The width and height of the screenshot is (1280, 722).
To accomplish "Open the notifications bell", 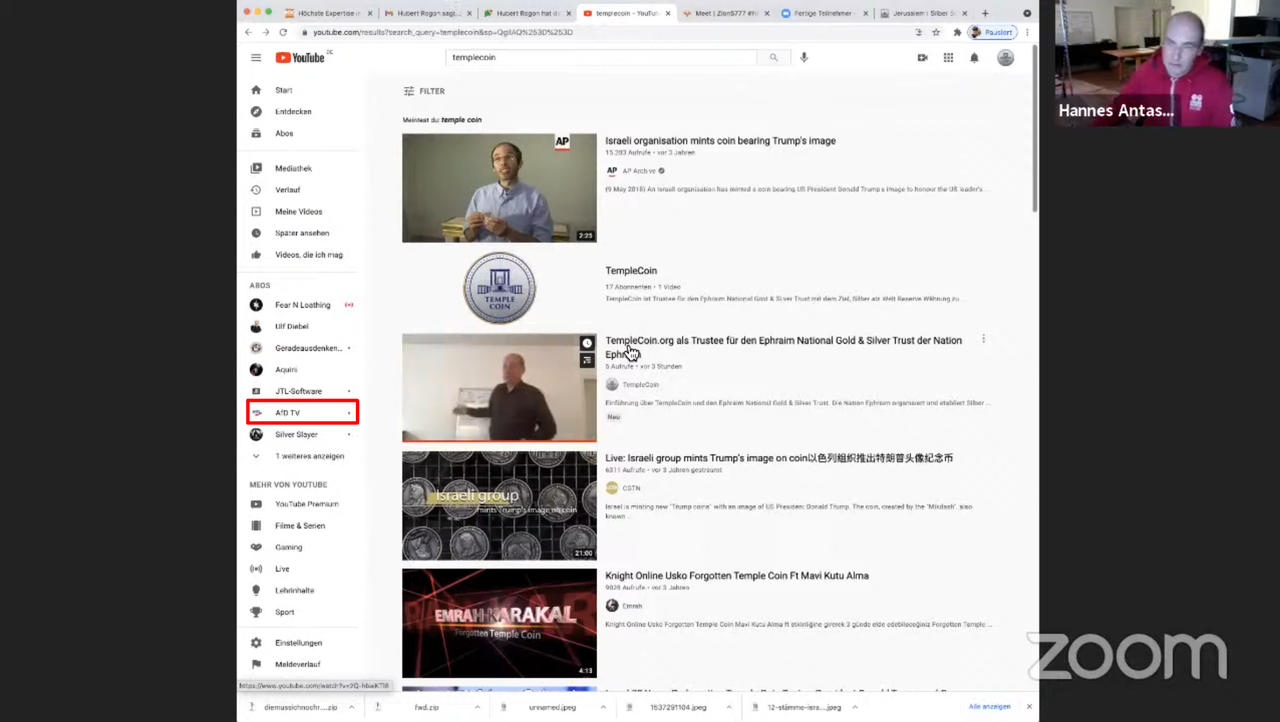I will 974,58.
